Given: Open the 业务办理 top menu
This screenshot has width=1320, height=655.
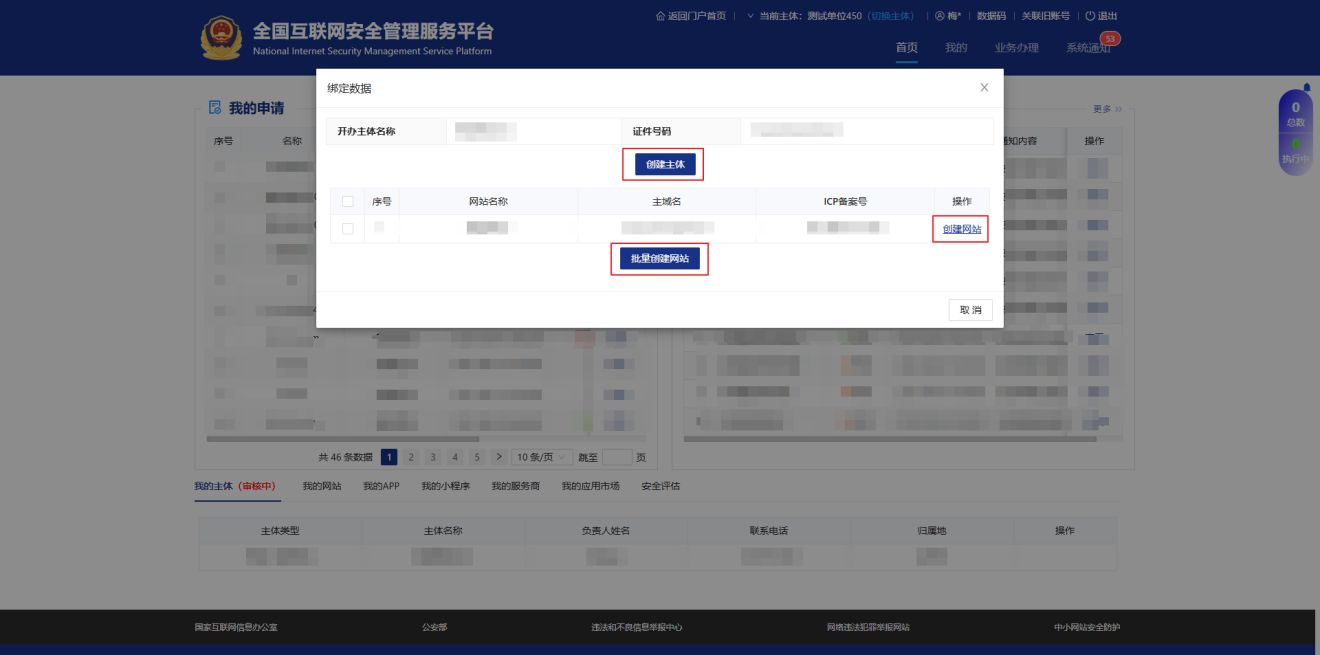Looking at the screenshot, I should point(1016,48).
